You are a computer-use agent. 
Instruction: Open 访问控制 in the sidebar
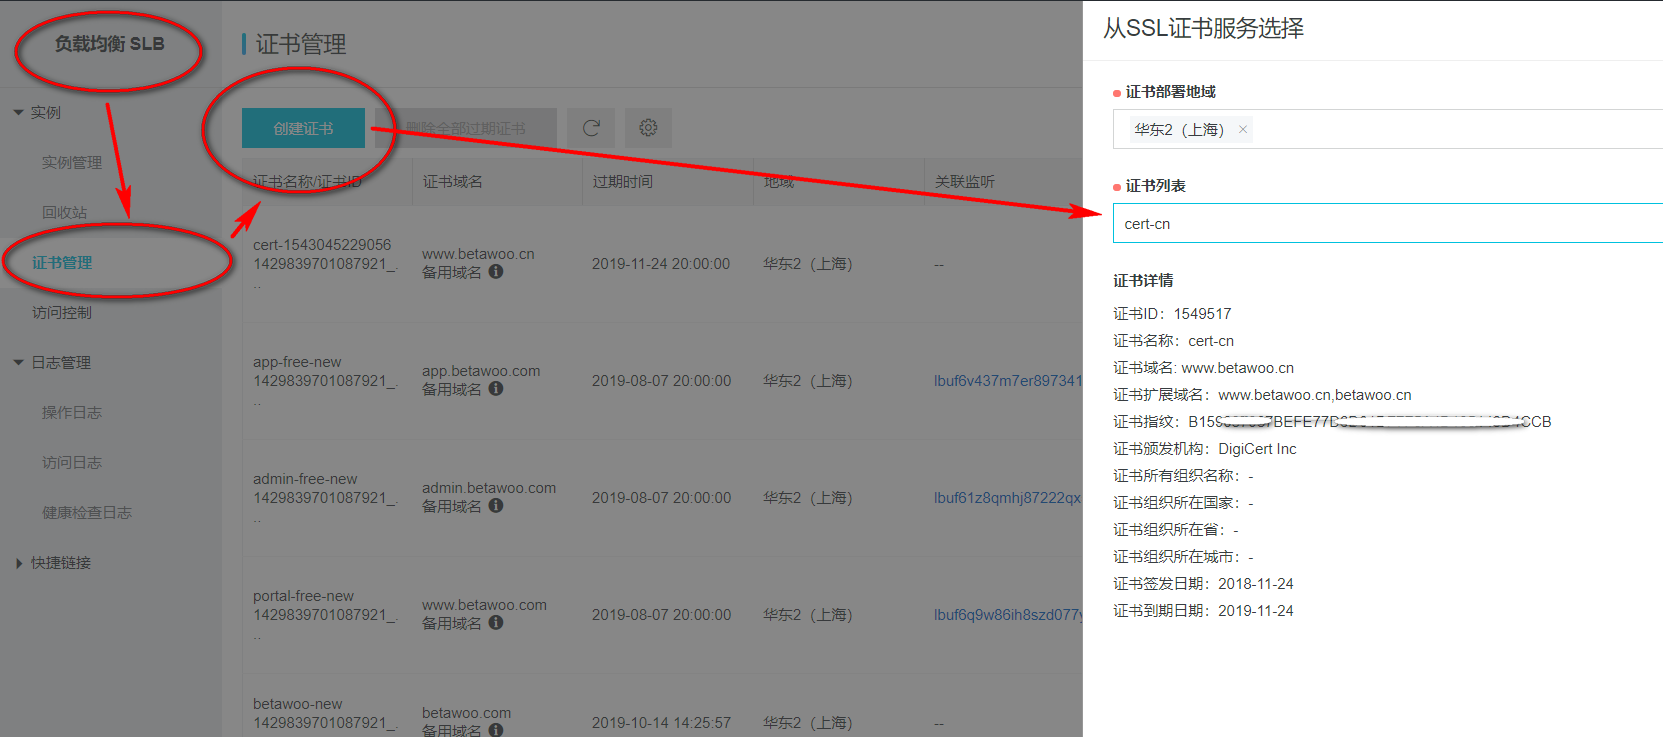[x=62, y=312]
